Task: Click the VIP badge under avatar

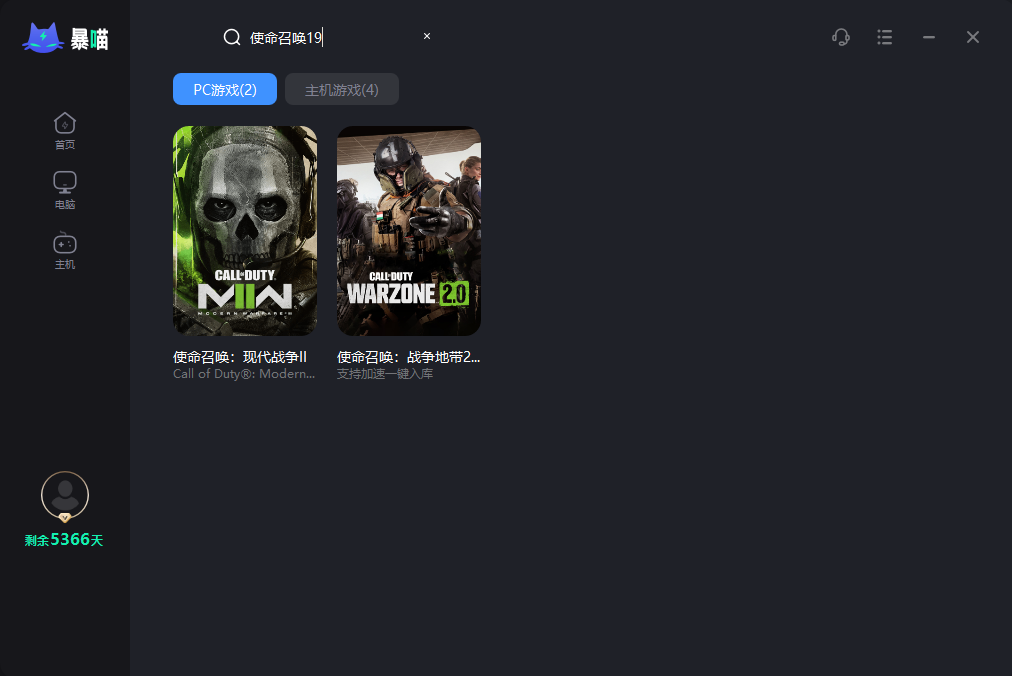Action: 65,517
